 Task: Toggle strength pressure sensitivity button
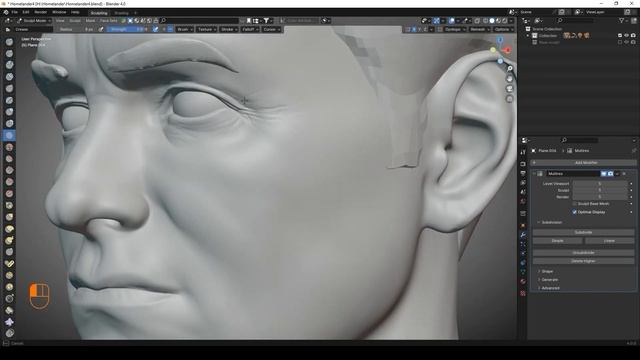click(x=156, y=29)
